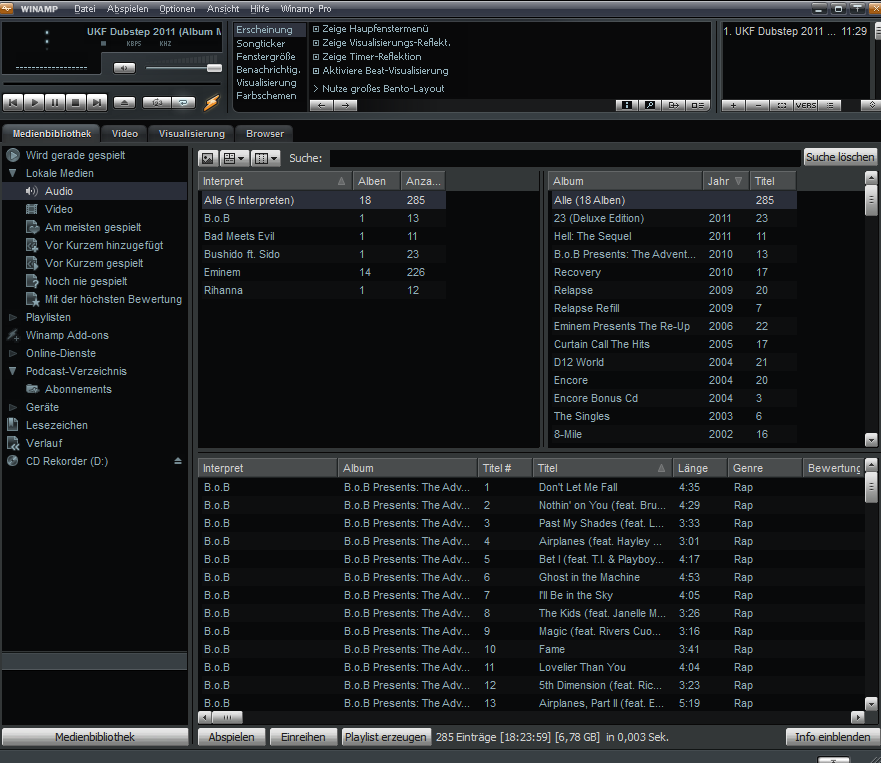This screenshot has height=763, width=881.
Task: Collapse the Lokale Medien tree node
Action: click(x=12, y=174)
